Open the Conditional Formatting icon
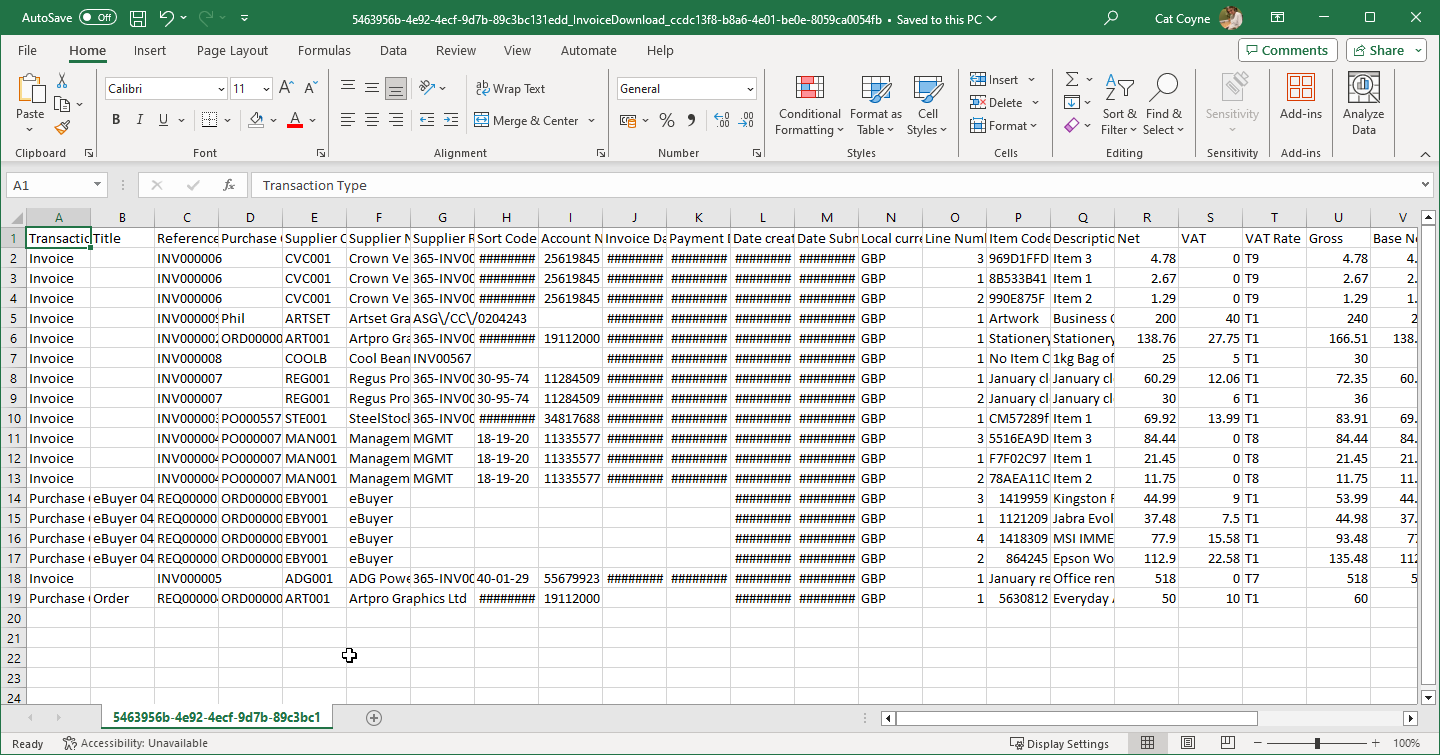This screenshot has width=1440, height=755. 809,88
